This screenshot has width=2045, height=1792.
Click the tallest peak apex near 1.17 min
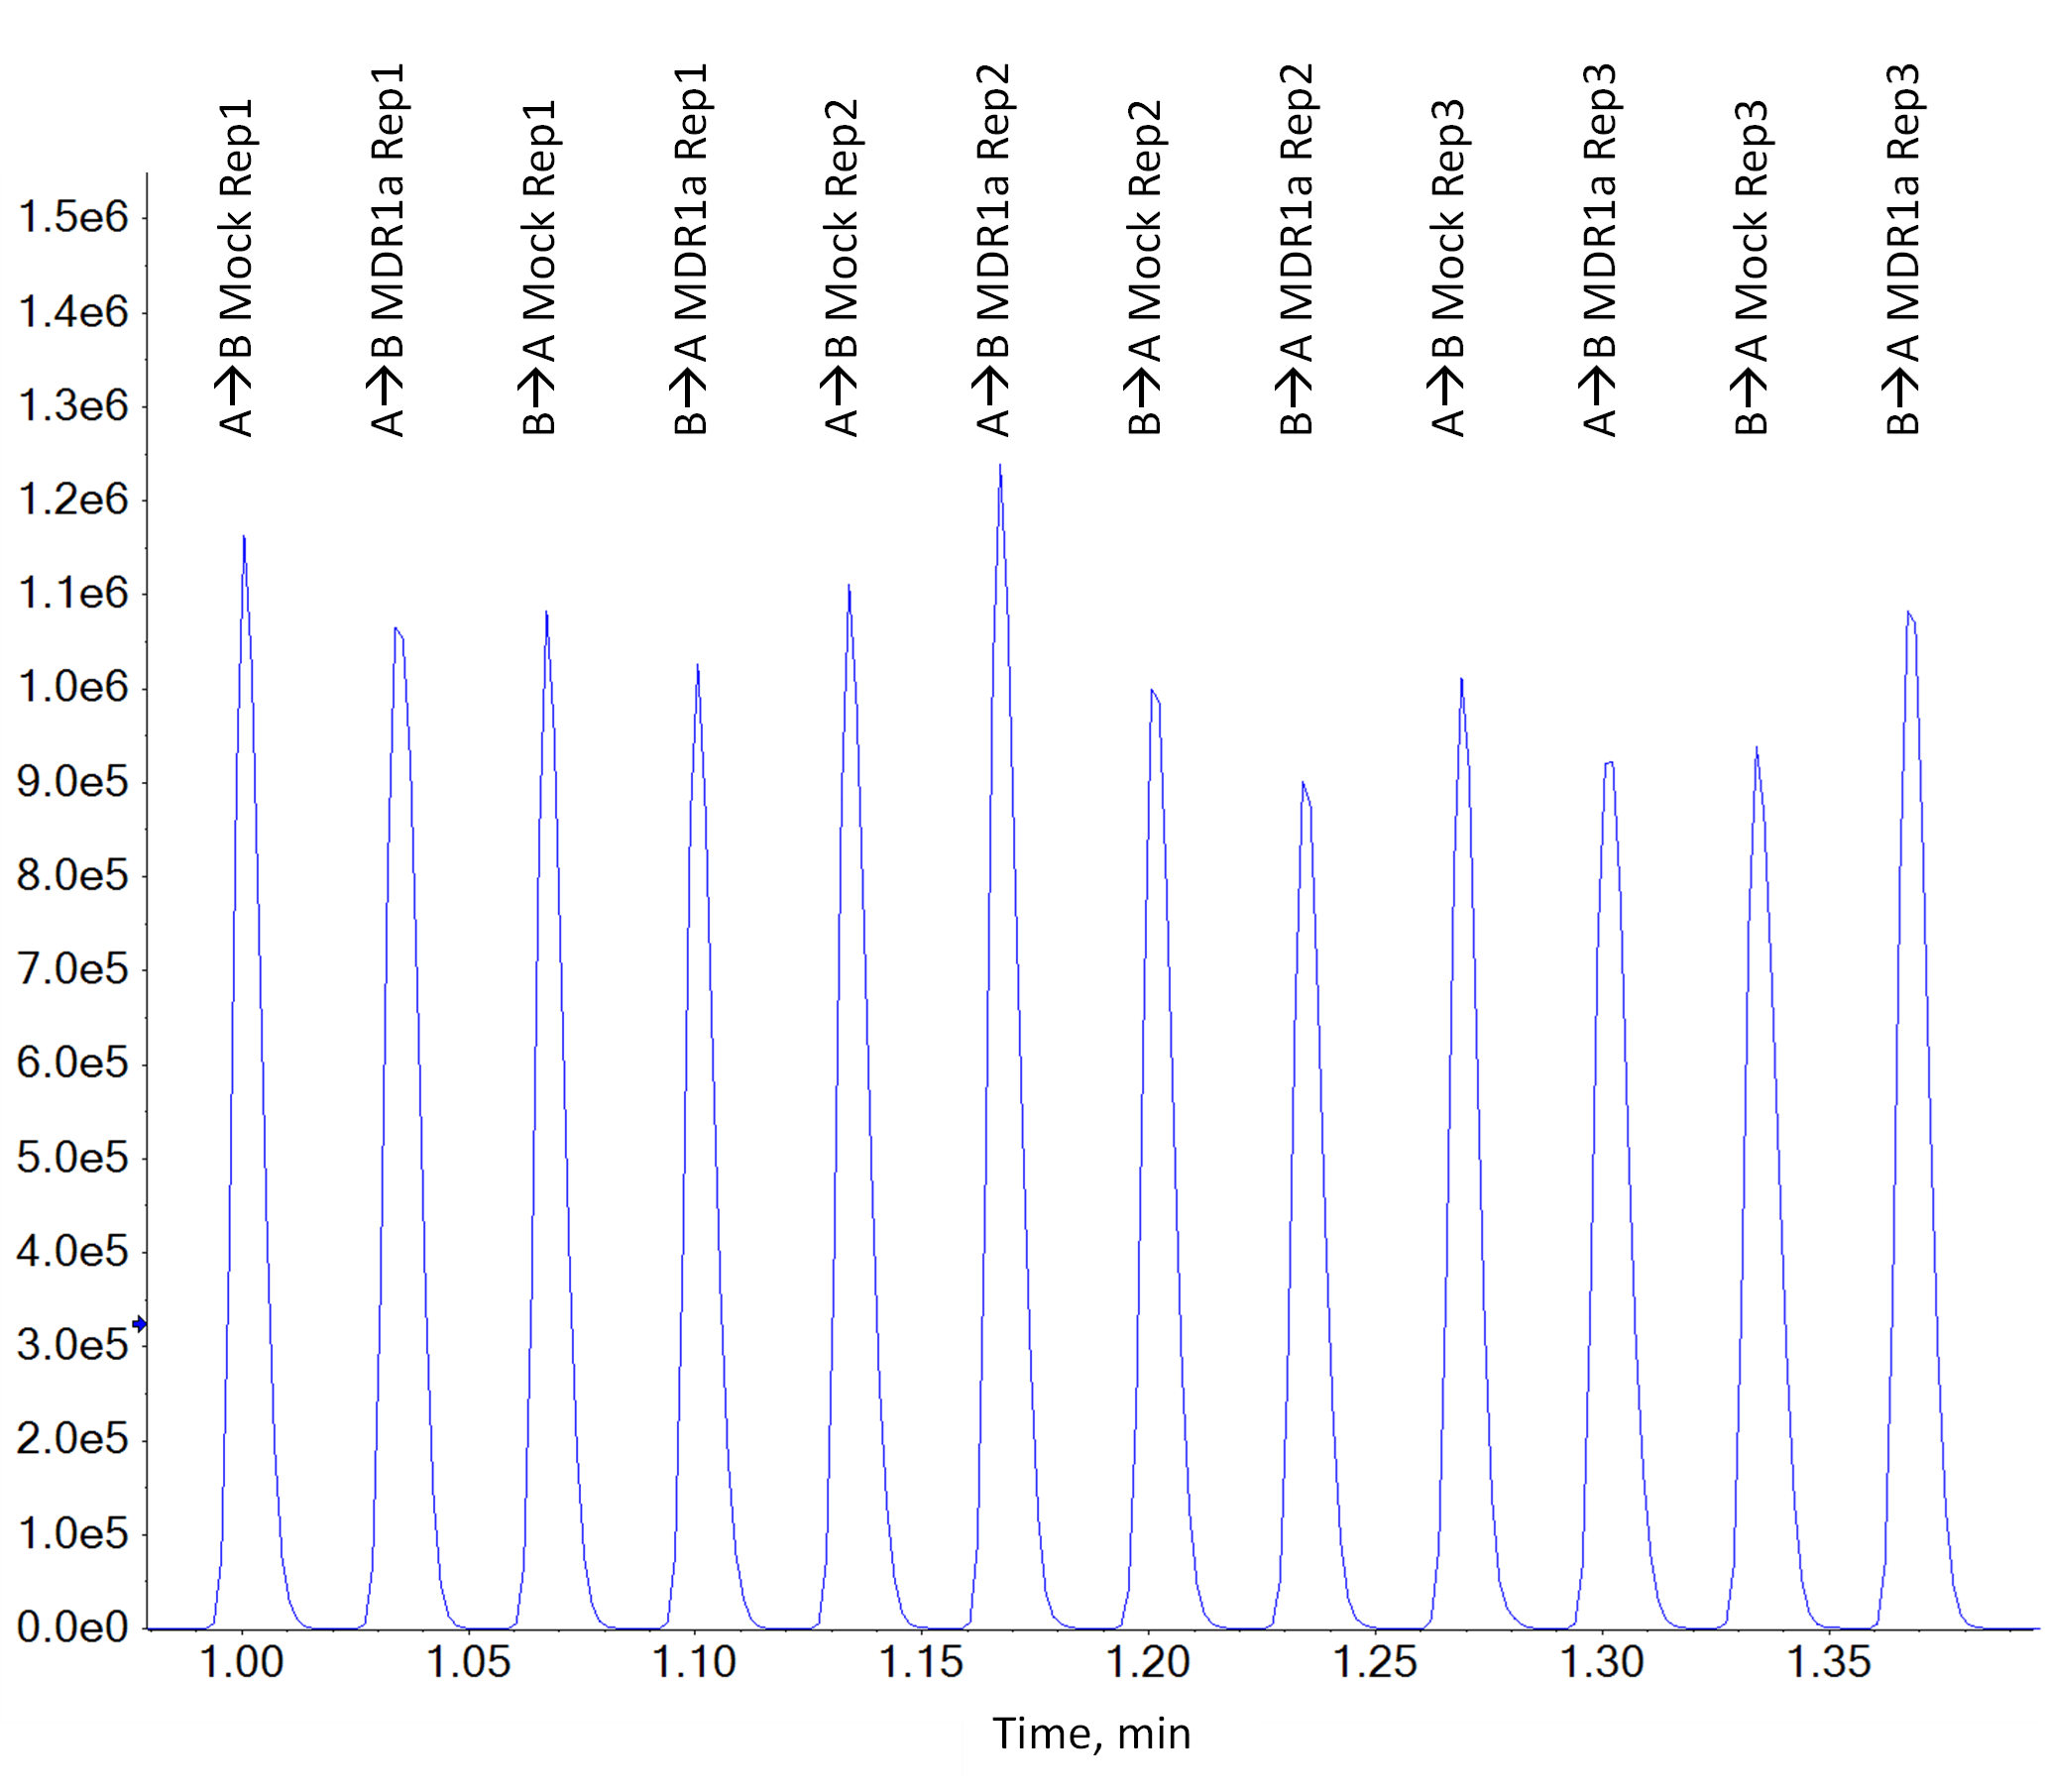tap(1000, 466)
